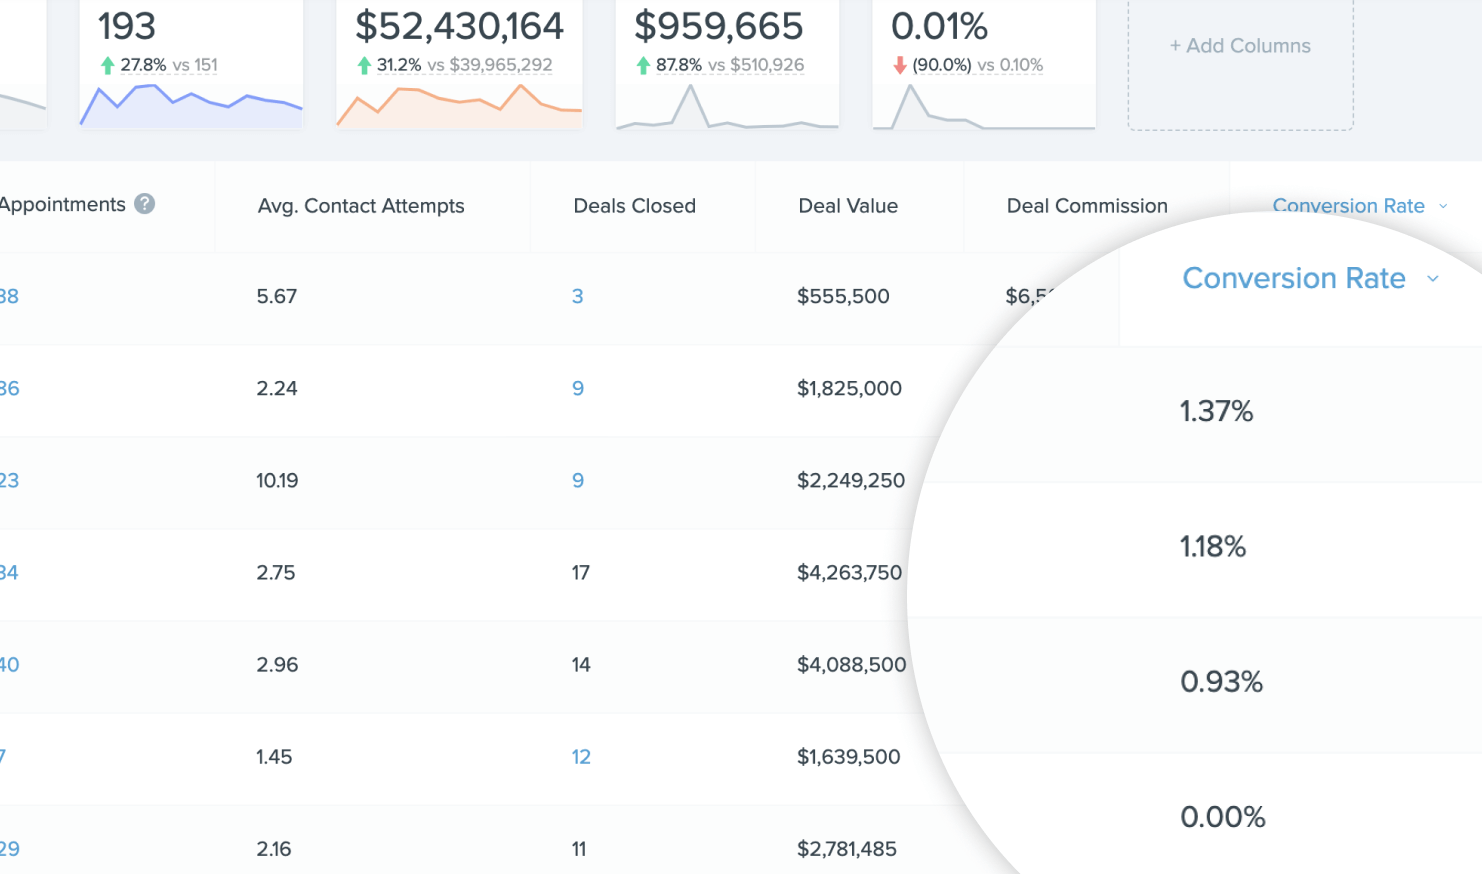Click the $4,088,500 deal value cell
This screenshot has height=874, width=1482.
[851, 665]
